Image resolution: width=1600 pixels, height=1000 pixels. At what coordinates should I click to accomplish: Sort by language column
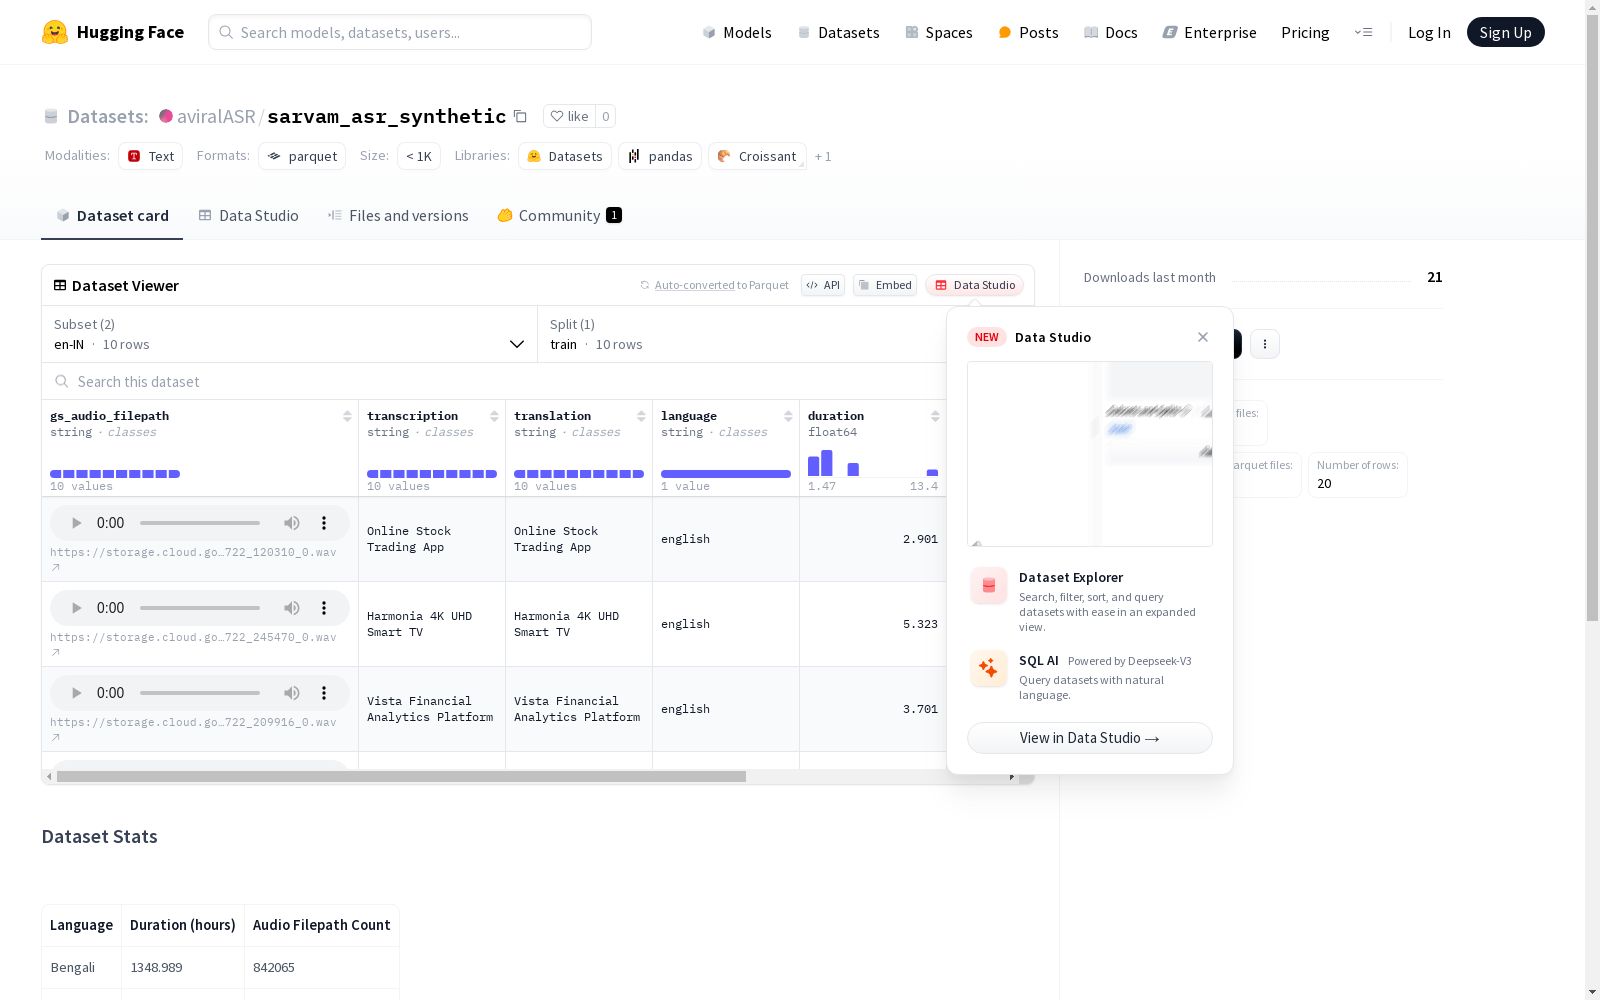(x=788, y=416)
